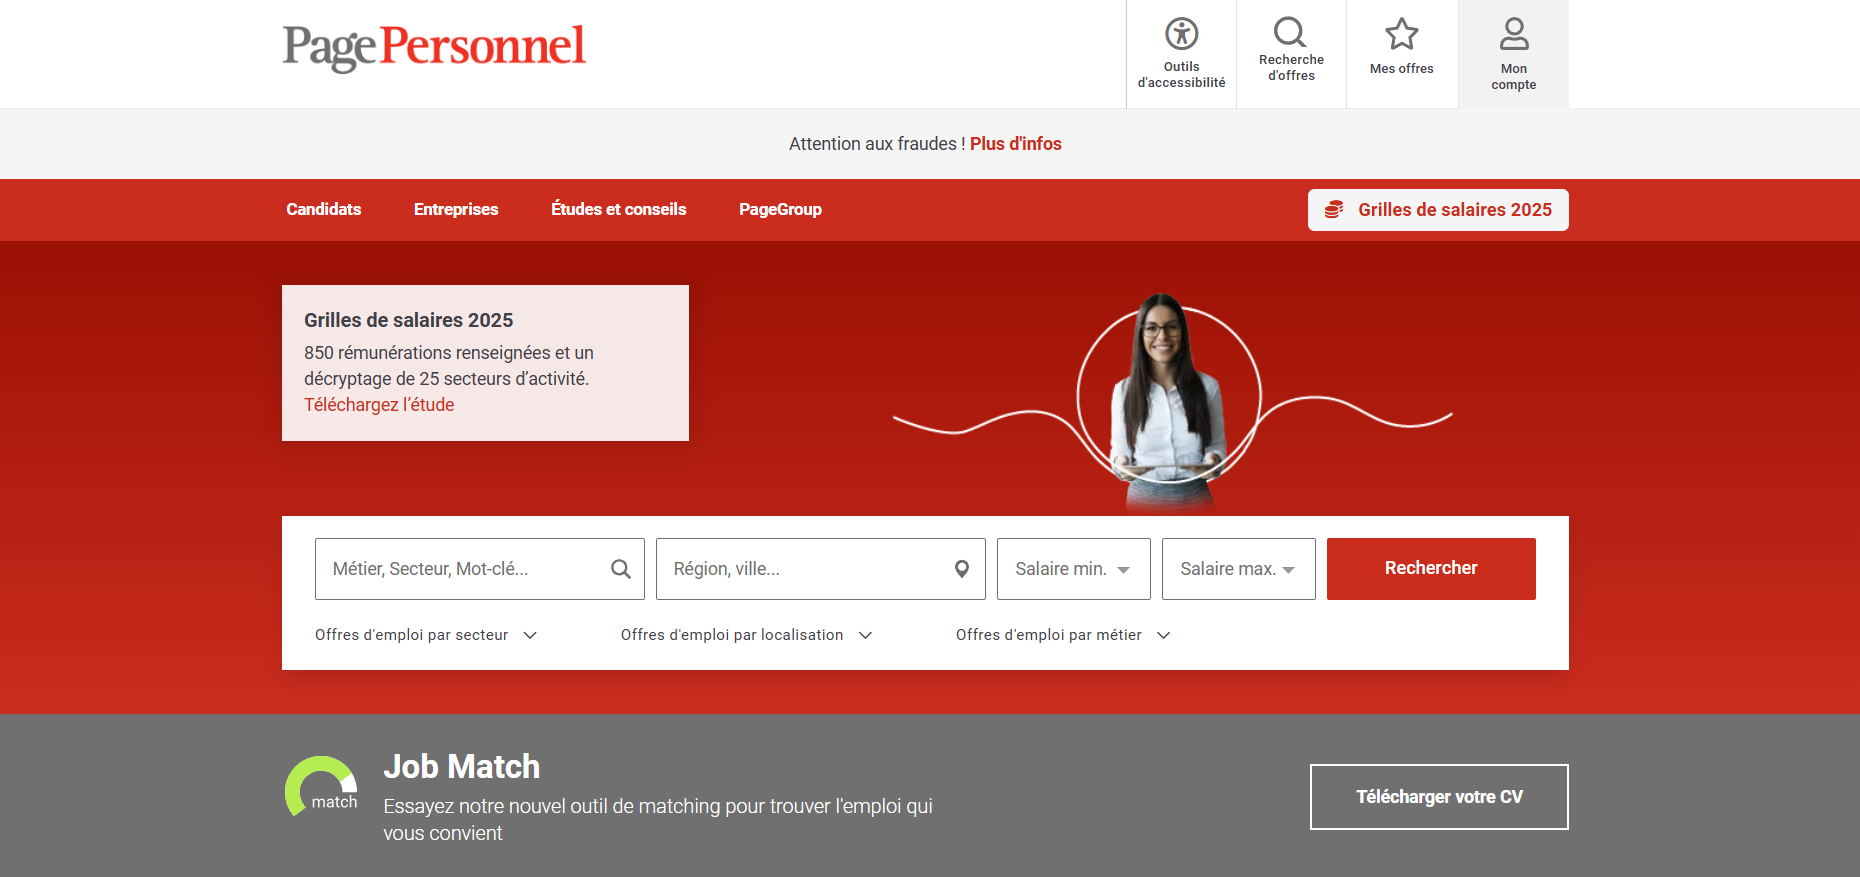Click the Job Match logo

321,786
